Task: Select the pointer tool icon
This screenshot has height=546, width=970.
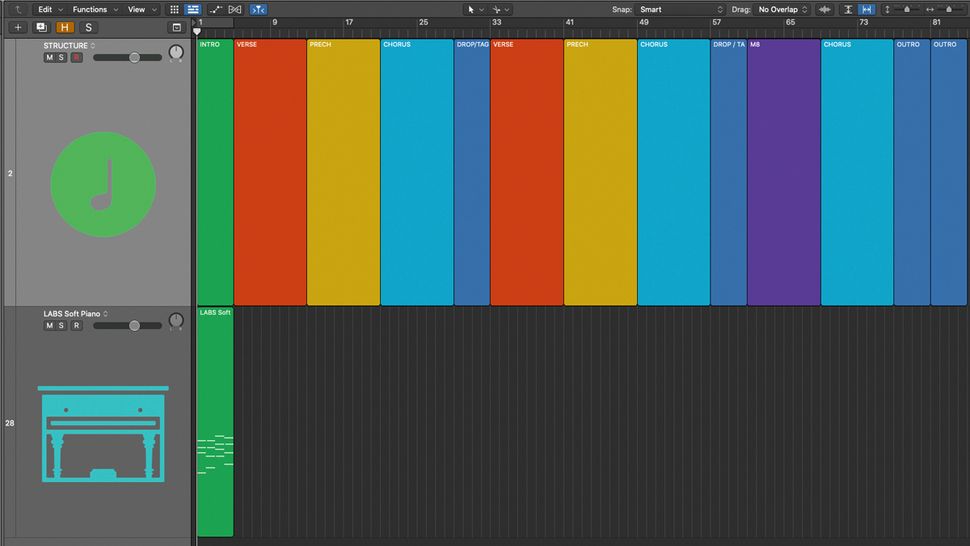Action: coord(471,9)
